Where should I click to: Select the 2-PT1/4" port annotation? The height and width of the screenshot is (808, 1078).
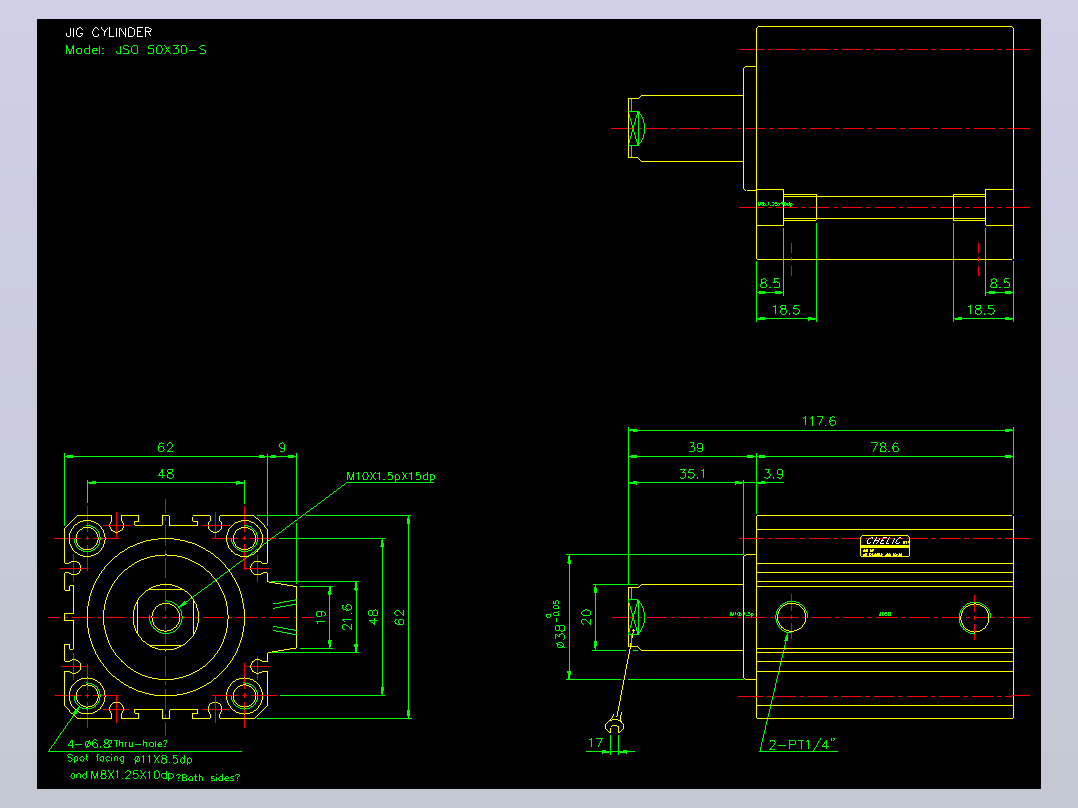coord(802,744)
